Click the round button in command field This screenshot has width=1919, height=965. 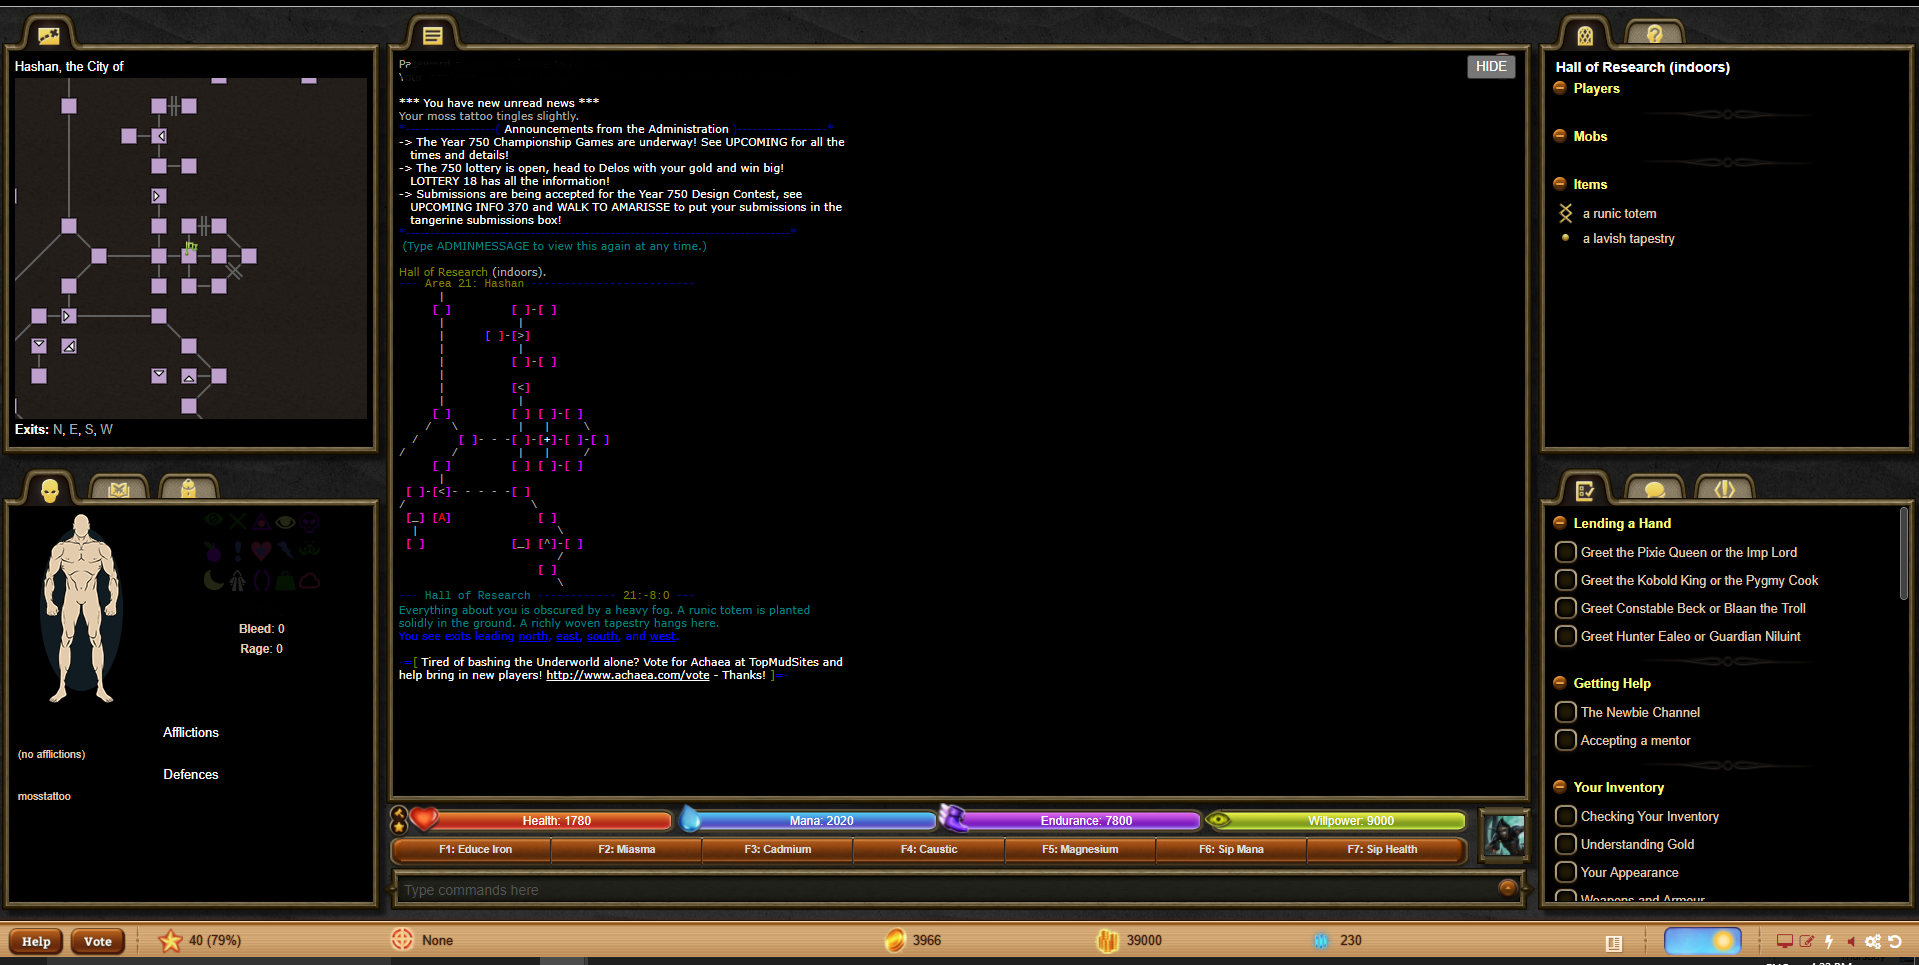pos(1508,888)
